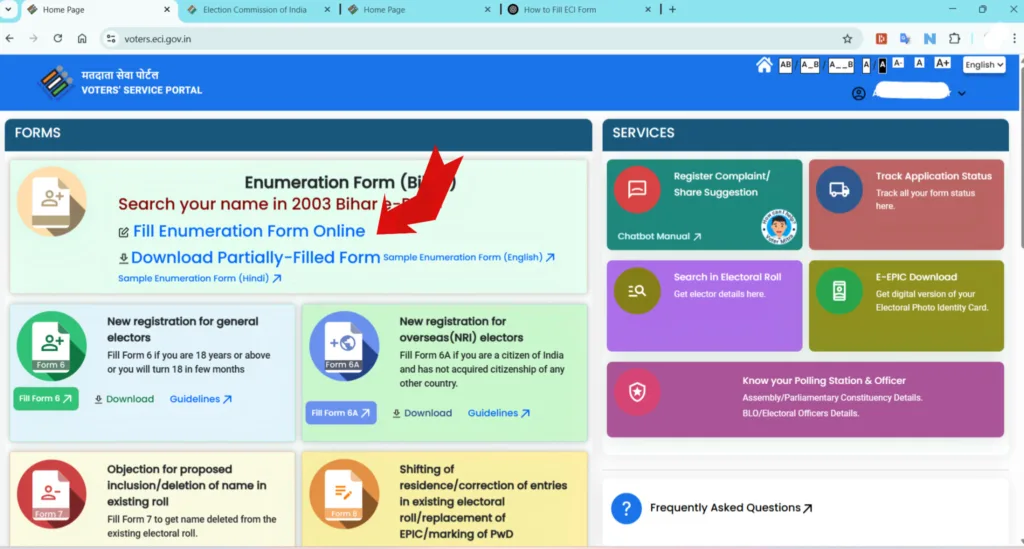Click the blue FAQ question mark icon
The image size is (1024, 549).
(626, 508)
